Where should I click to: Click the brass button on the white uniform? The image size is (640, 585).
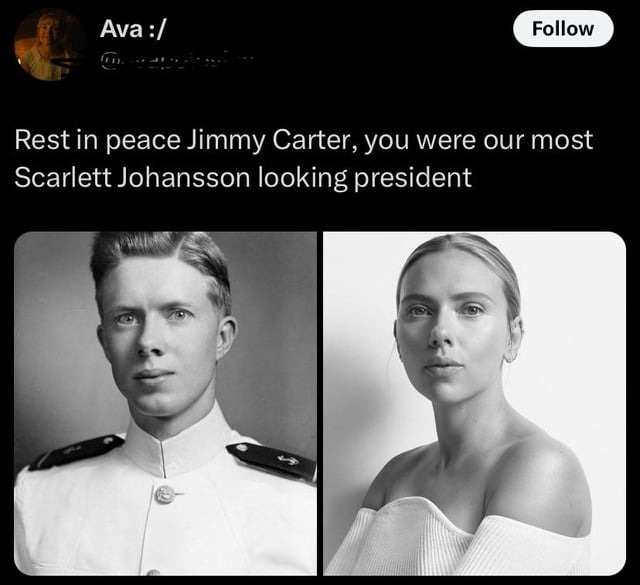click(x=165, y=494)
